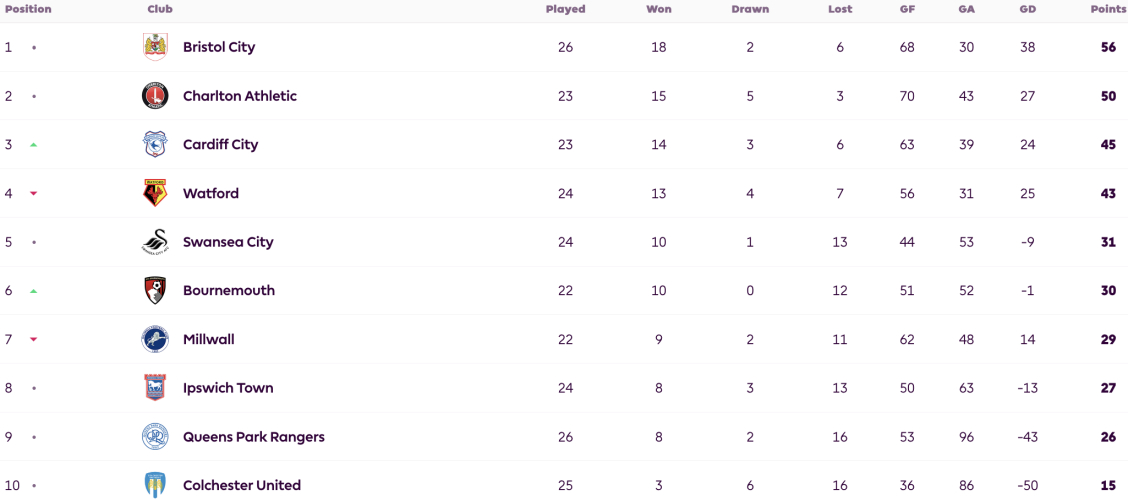Open the Queens Park Rangers badge
1128x500 pixels.
(x=155, y=437)
